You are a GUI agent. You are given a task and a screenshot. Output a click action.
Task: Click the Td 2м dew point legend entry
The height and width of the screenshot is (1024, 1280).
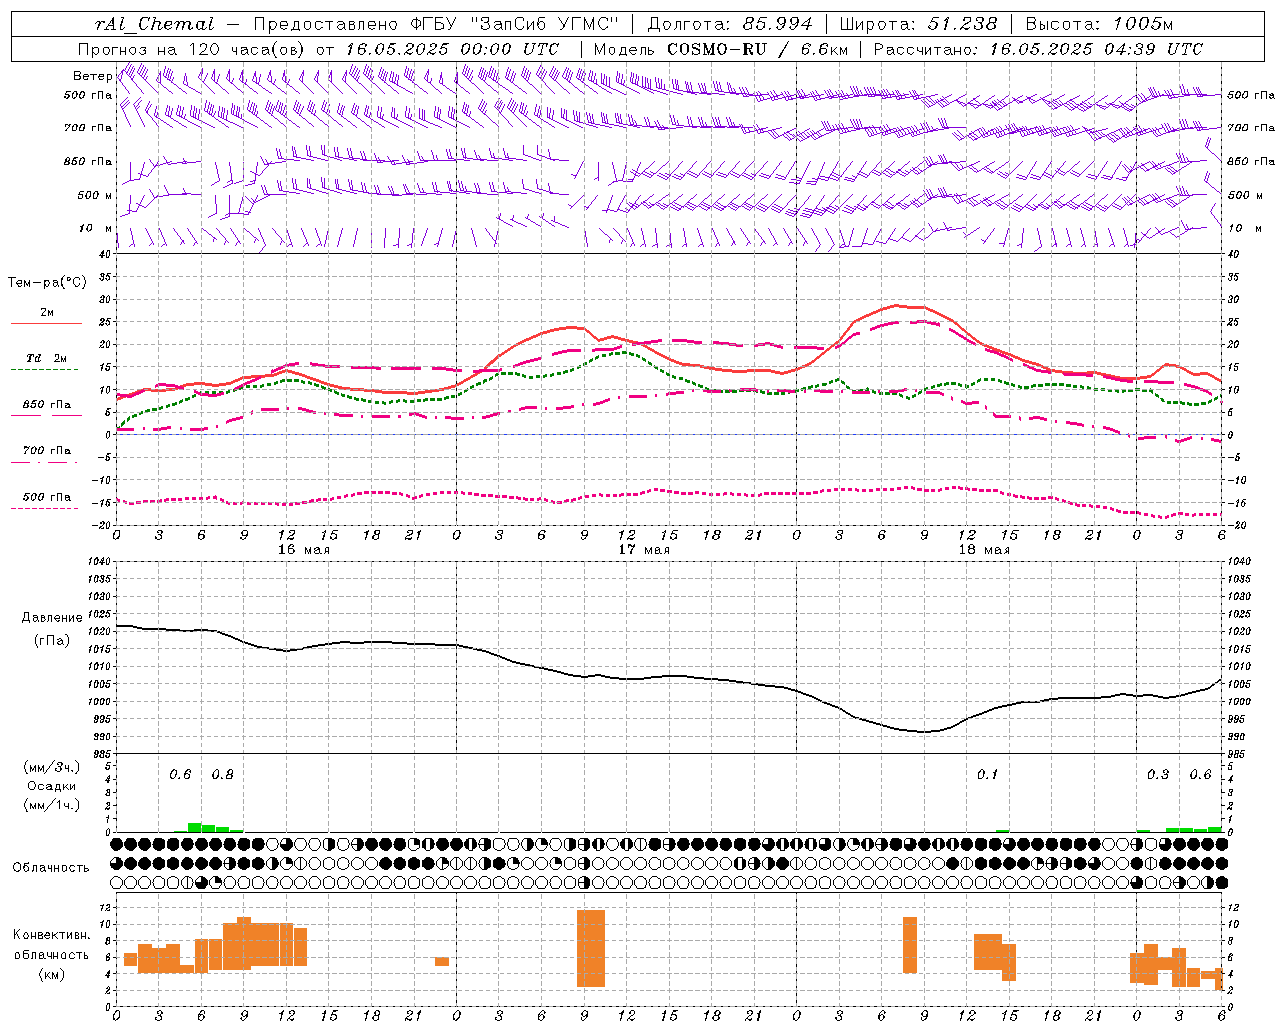[x=47, y=358]
